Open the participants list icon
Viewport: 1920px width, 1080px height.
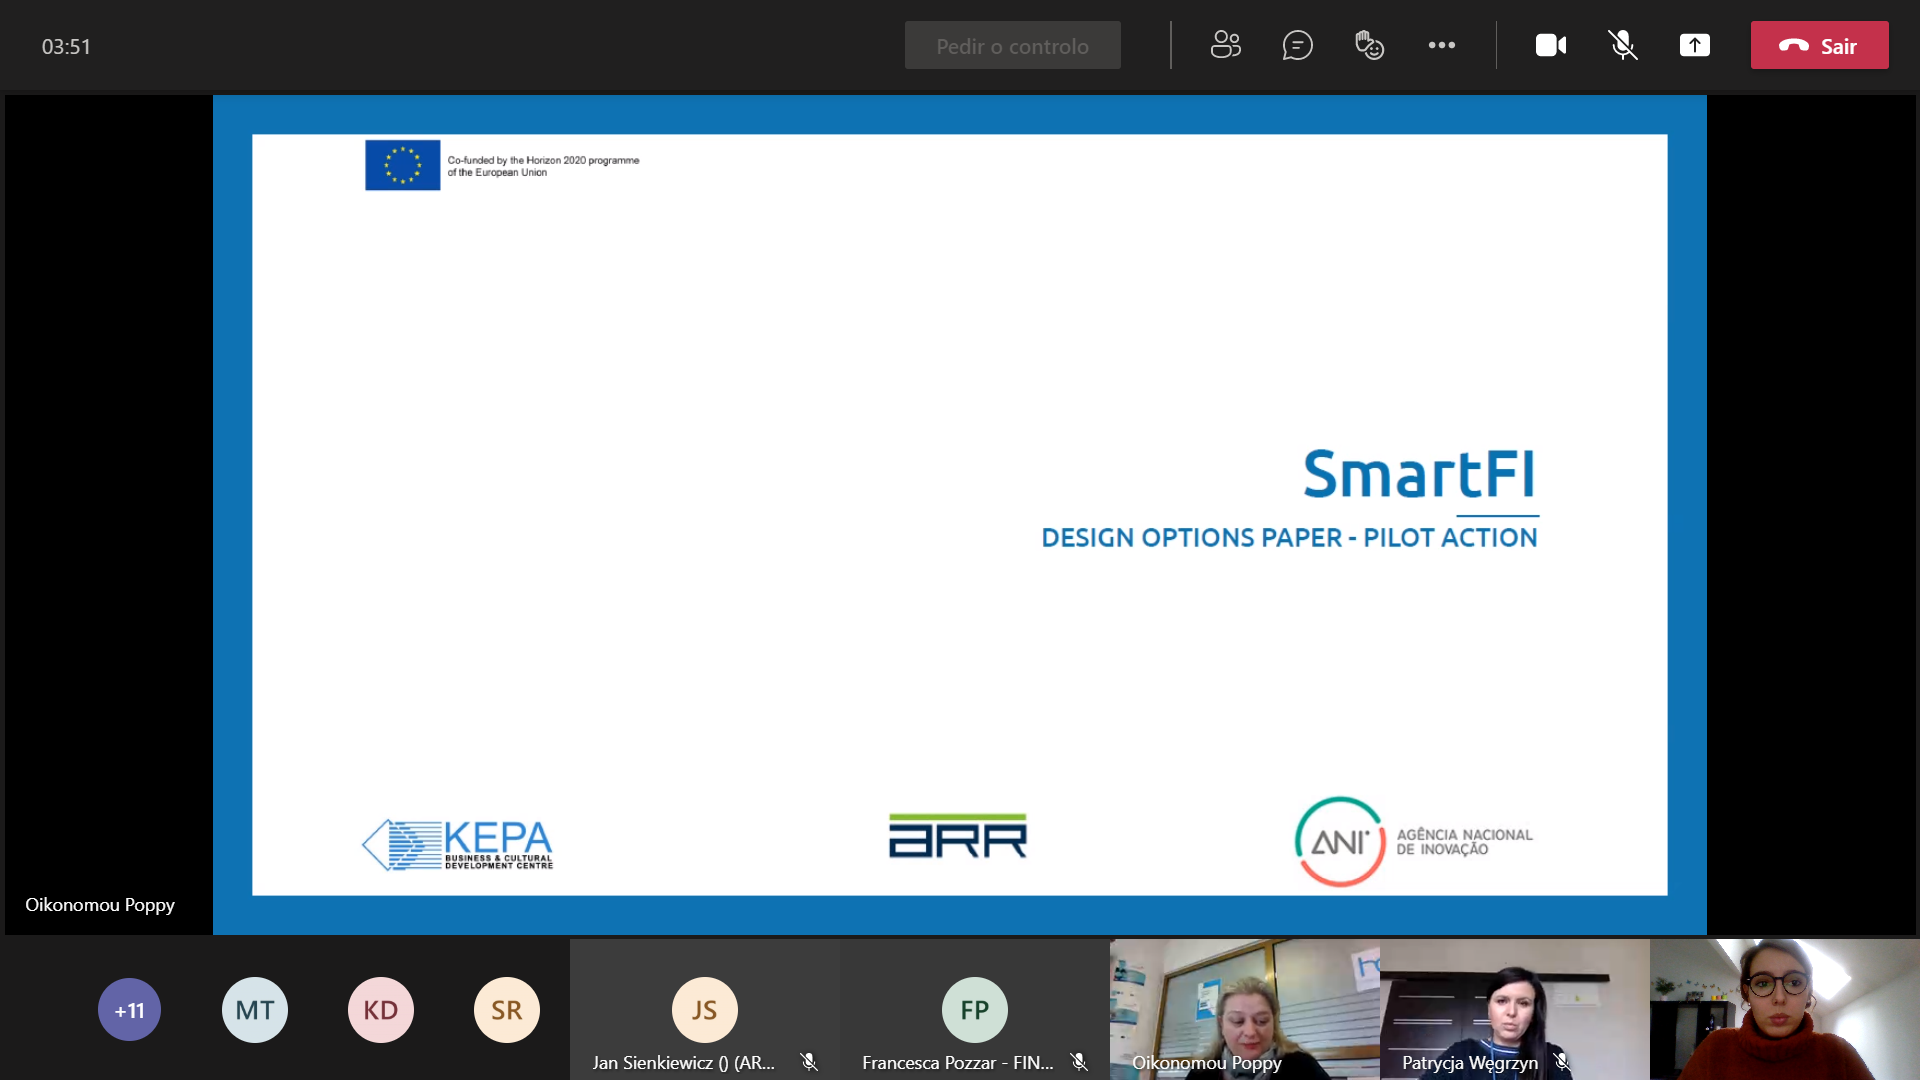1225,45
